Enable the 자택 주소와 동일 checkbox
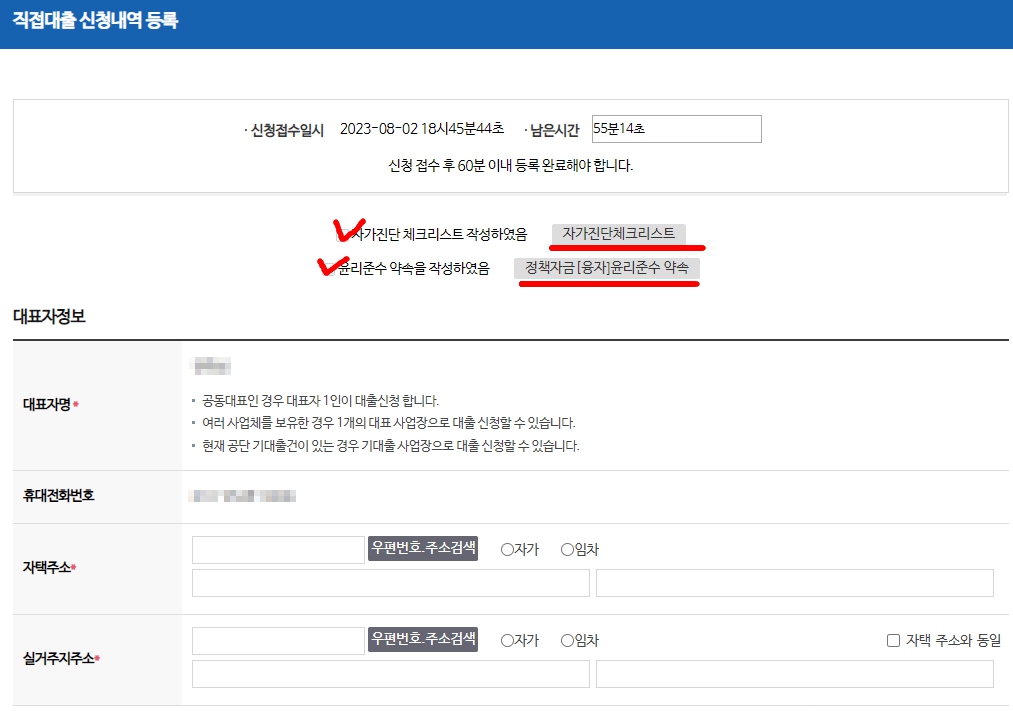1013x711 pixels. (x=893, y=640)
